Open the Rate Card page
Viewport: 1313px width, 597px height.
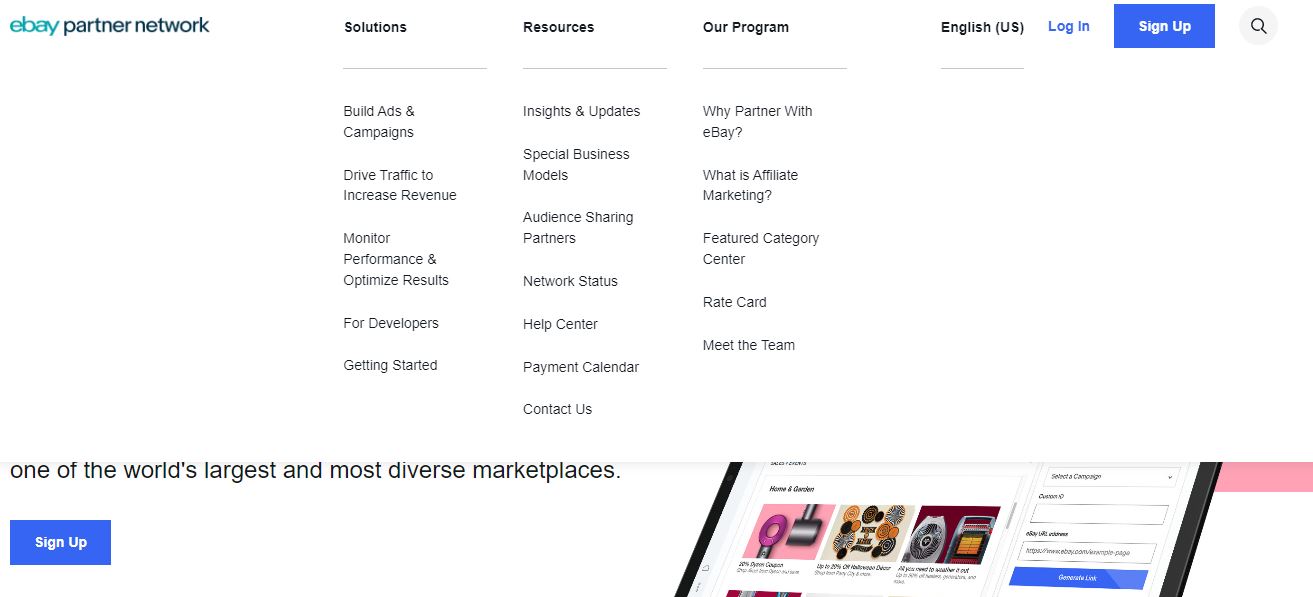coord(734,302)
